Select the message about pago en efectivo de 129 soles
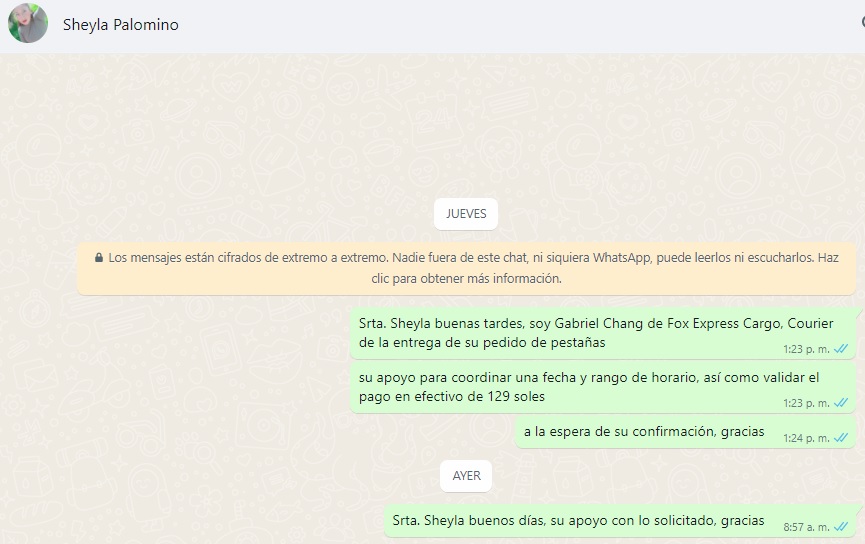 [603, 387]
